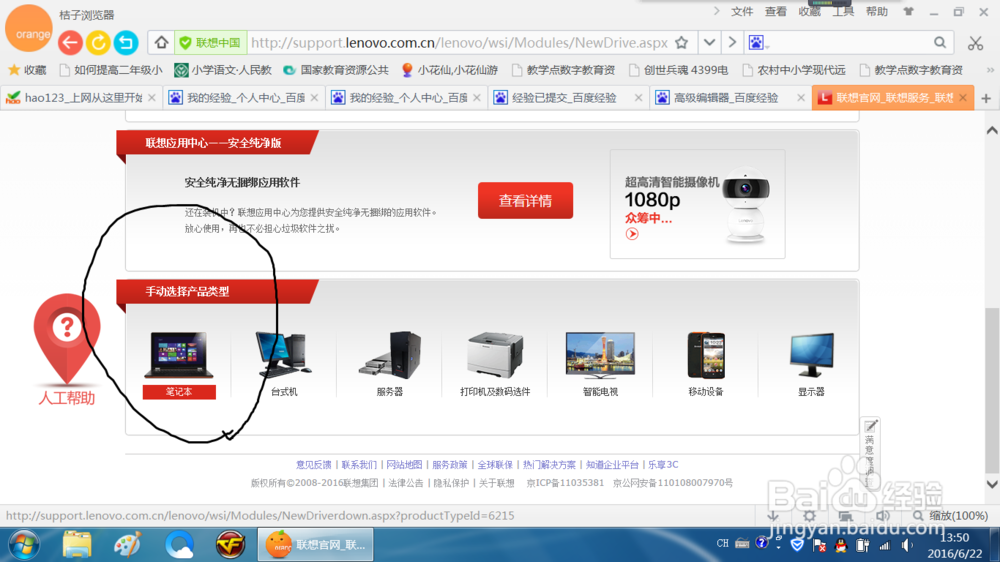Open the 查看 menu
This screenshot has width=1000, height=562.
coord(776,11)
